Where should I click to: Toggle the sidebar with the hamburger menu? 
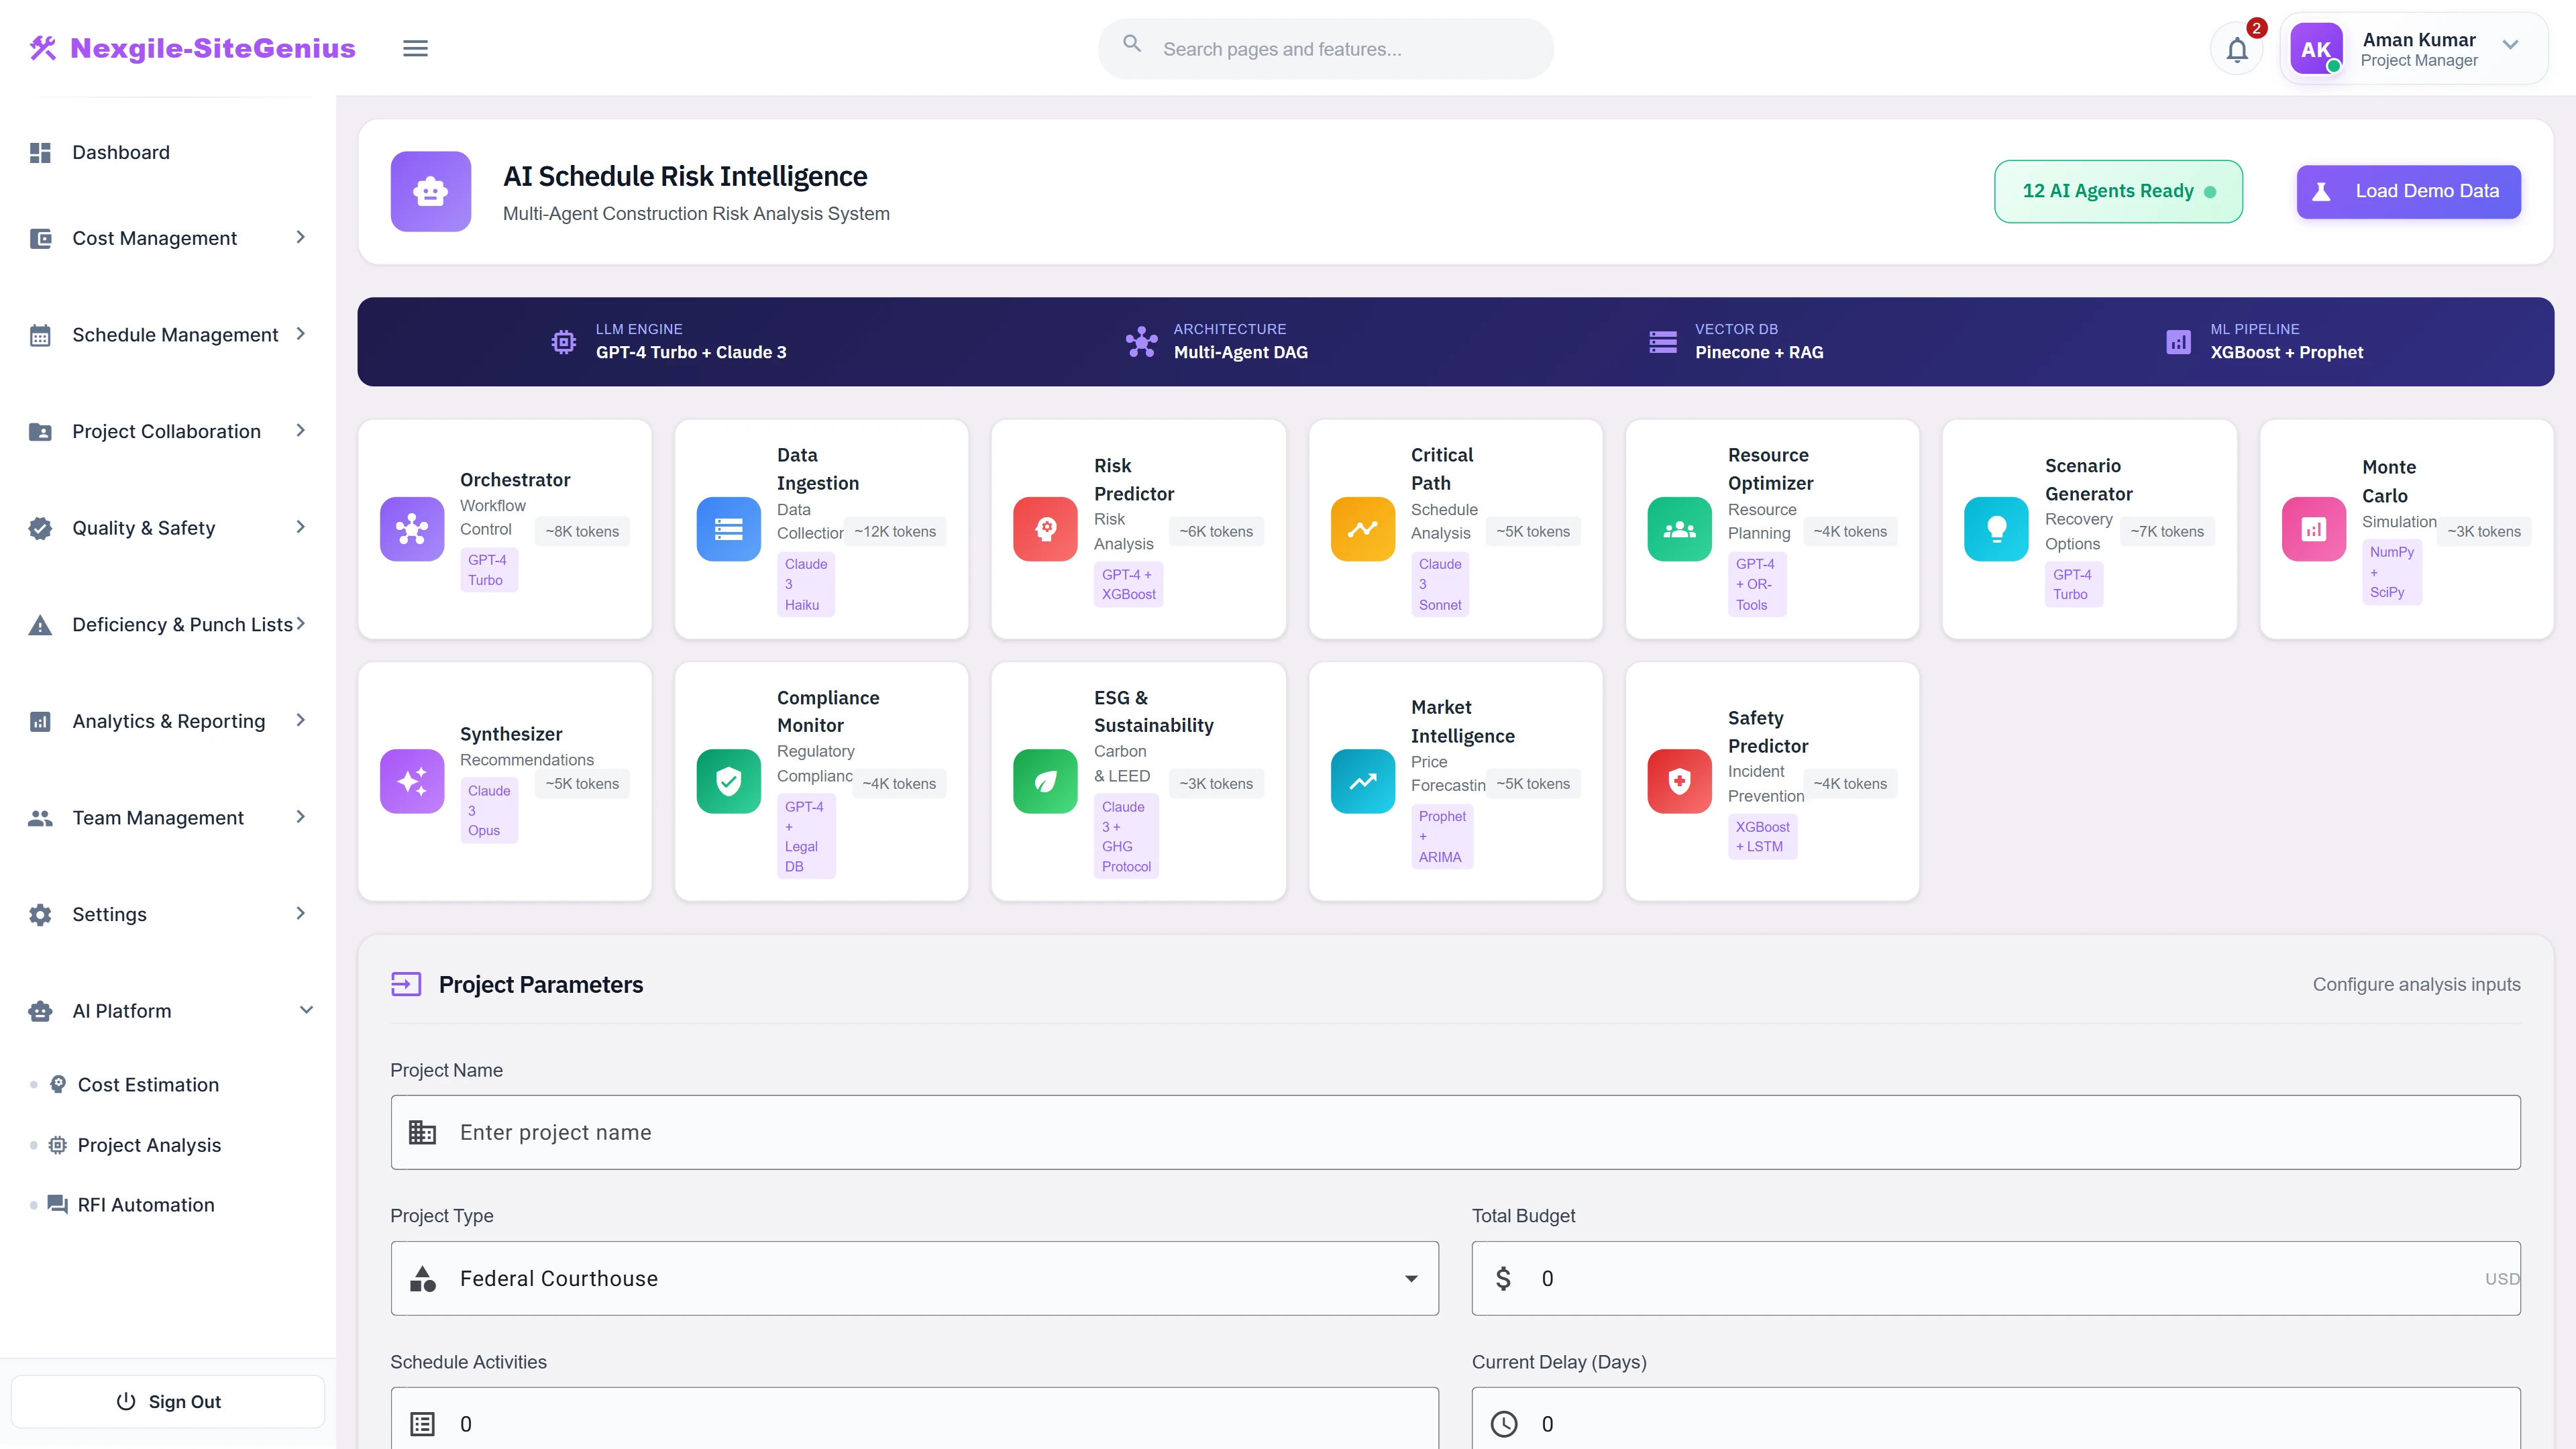415,47
